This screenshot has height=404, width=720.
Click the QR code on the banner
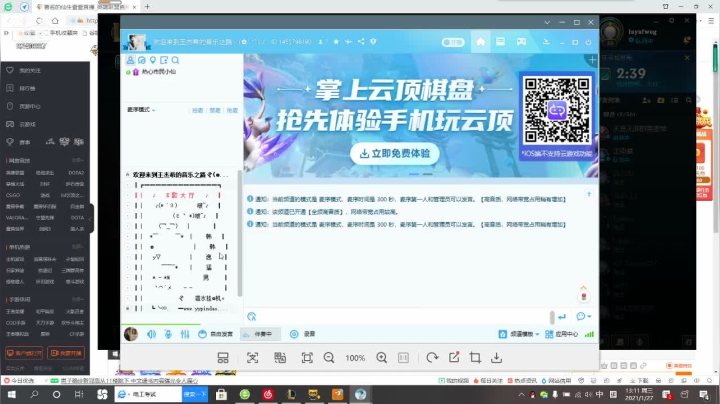557,111
